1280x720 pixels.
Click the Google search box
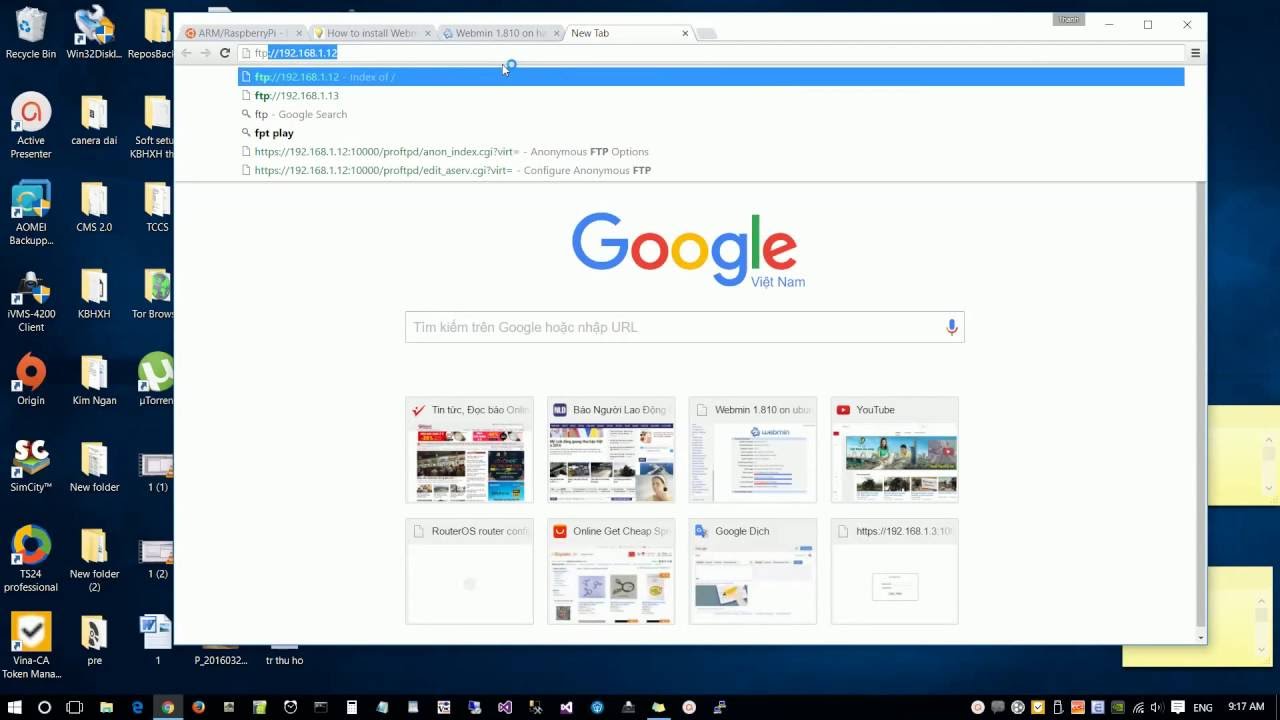pyautogui.click(x=684, y=327)
